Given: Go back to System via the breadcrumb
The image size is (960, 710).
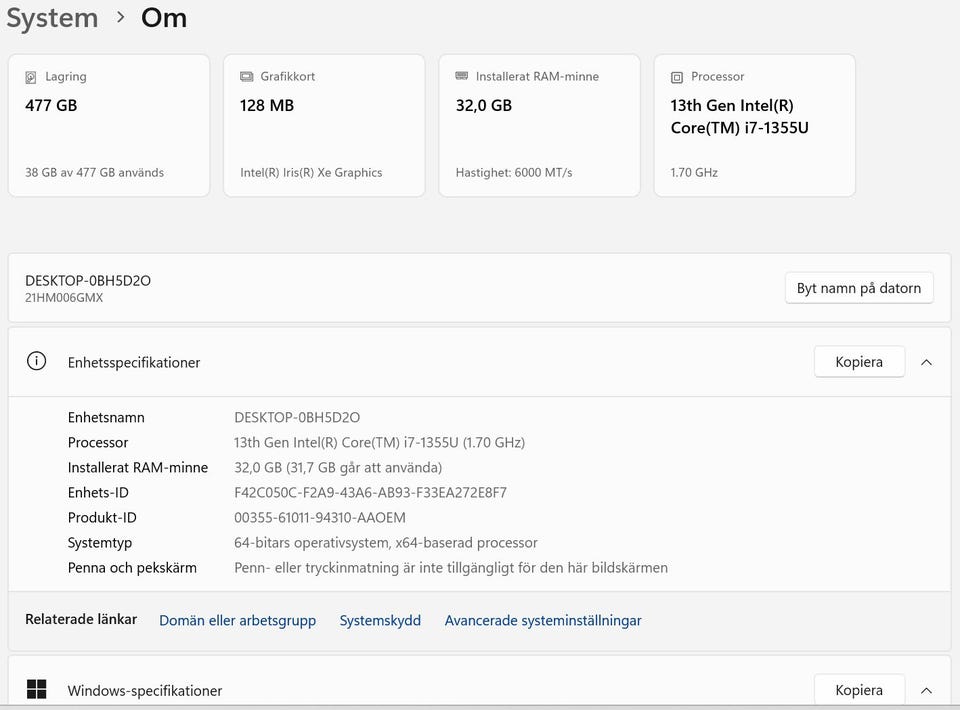Looking at the screenshot, I should 52,18.
